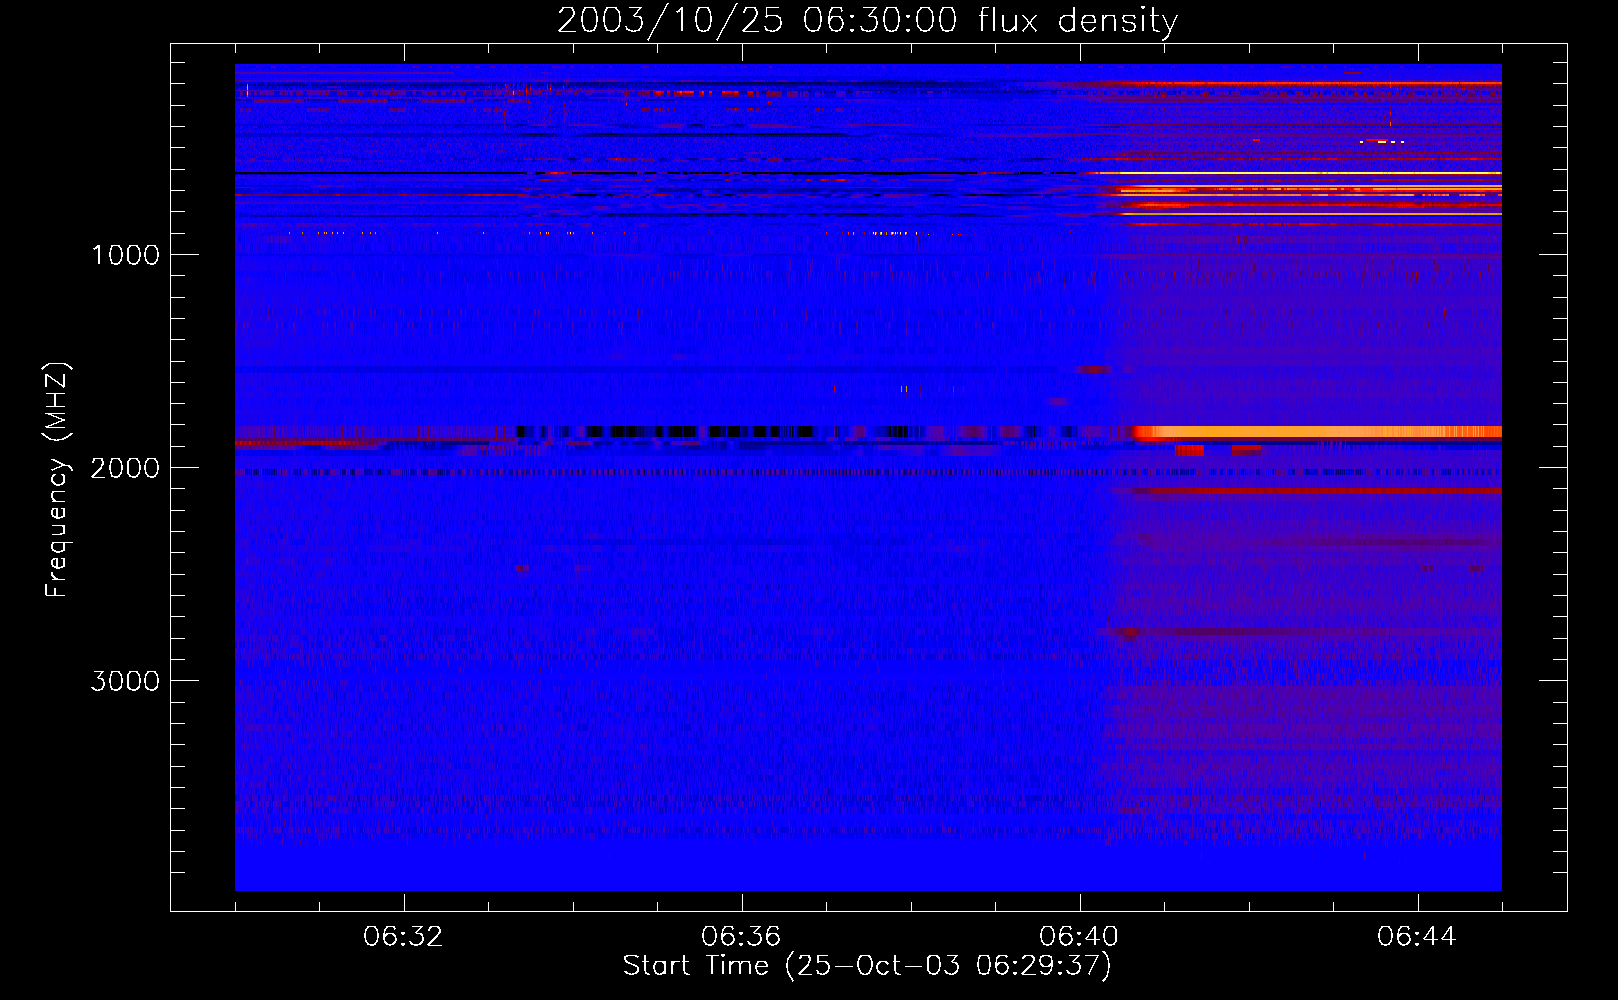
Task: Click the plot title '2003/10/25 06:30:00 flux density'
Action: (x=867, y=21)
